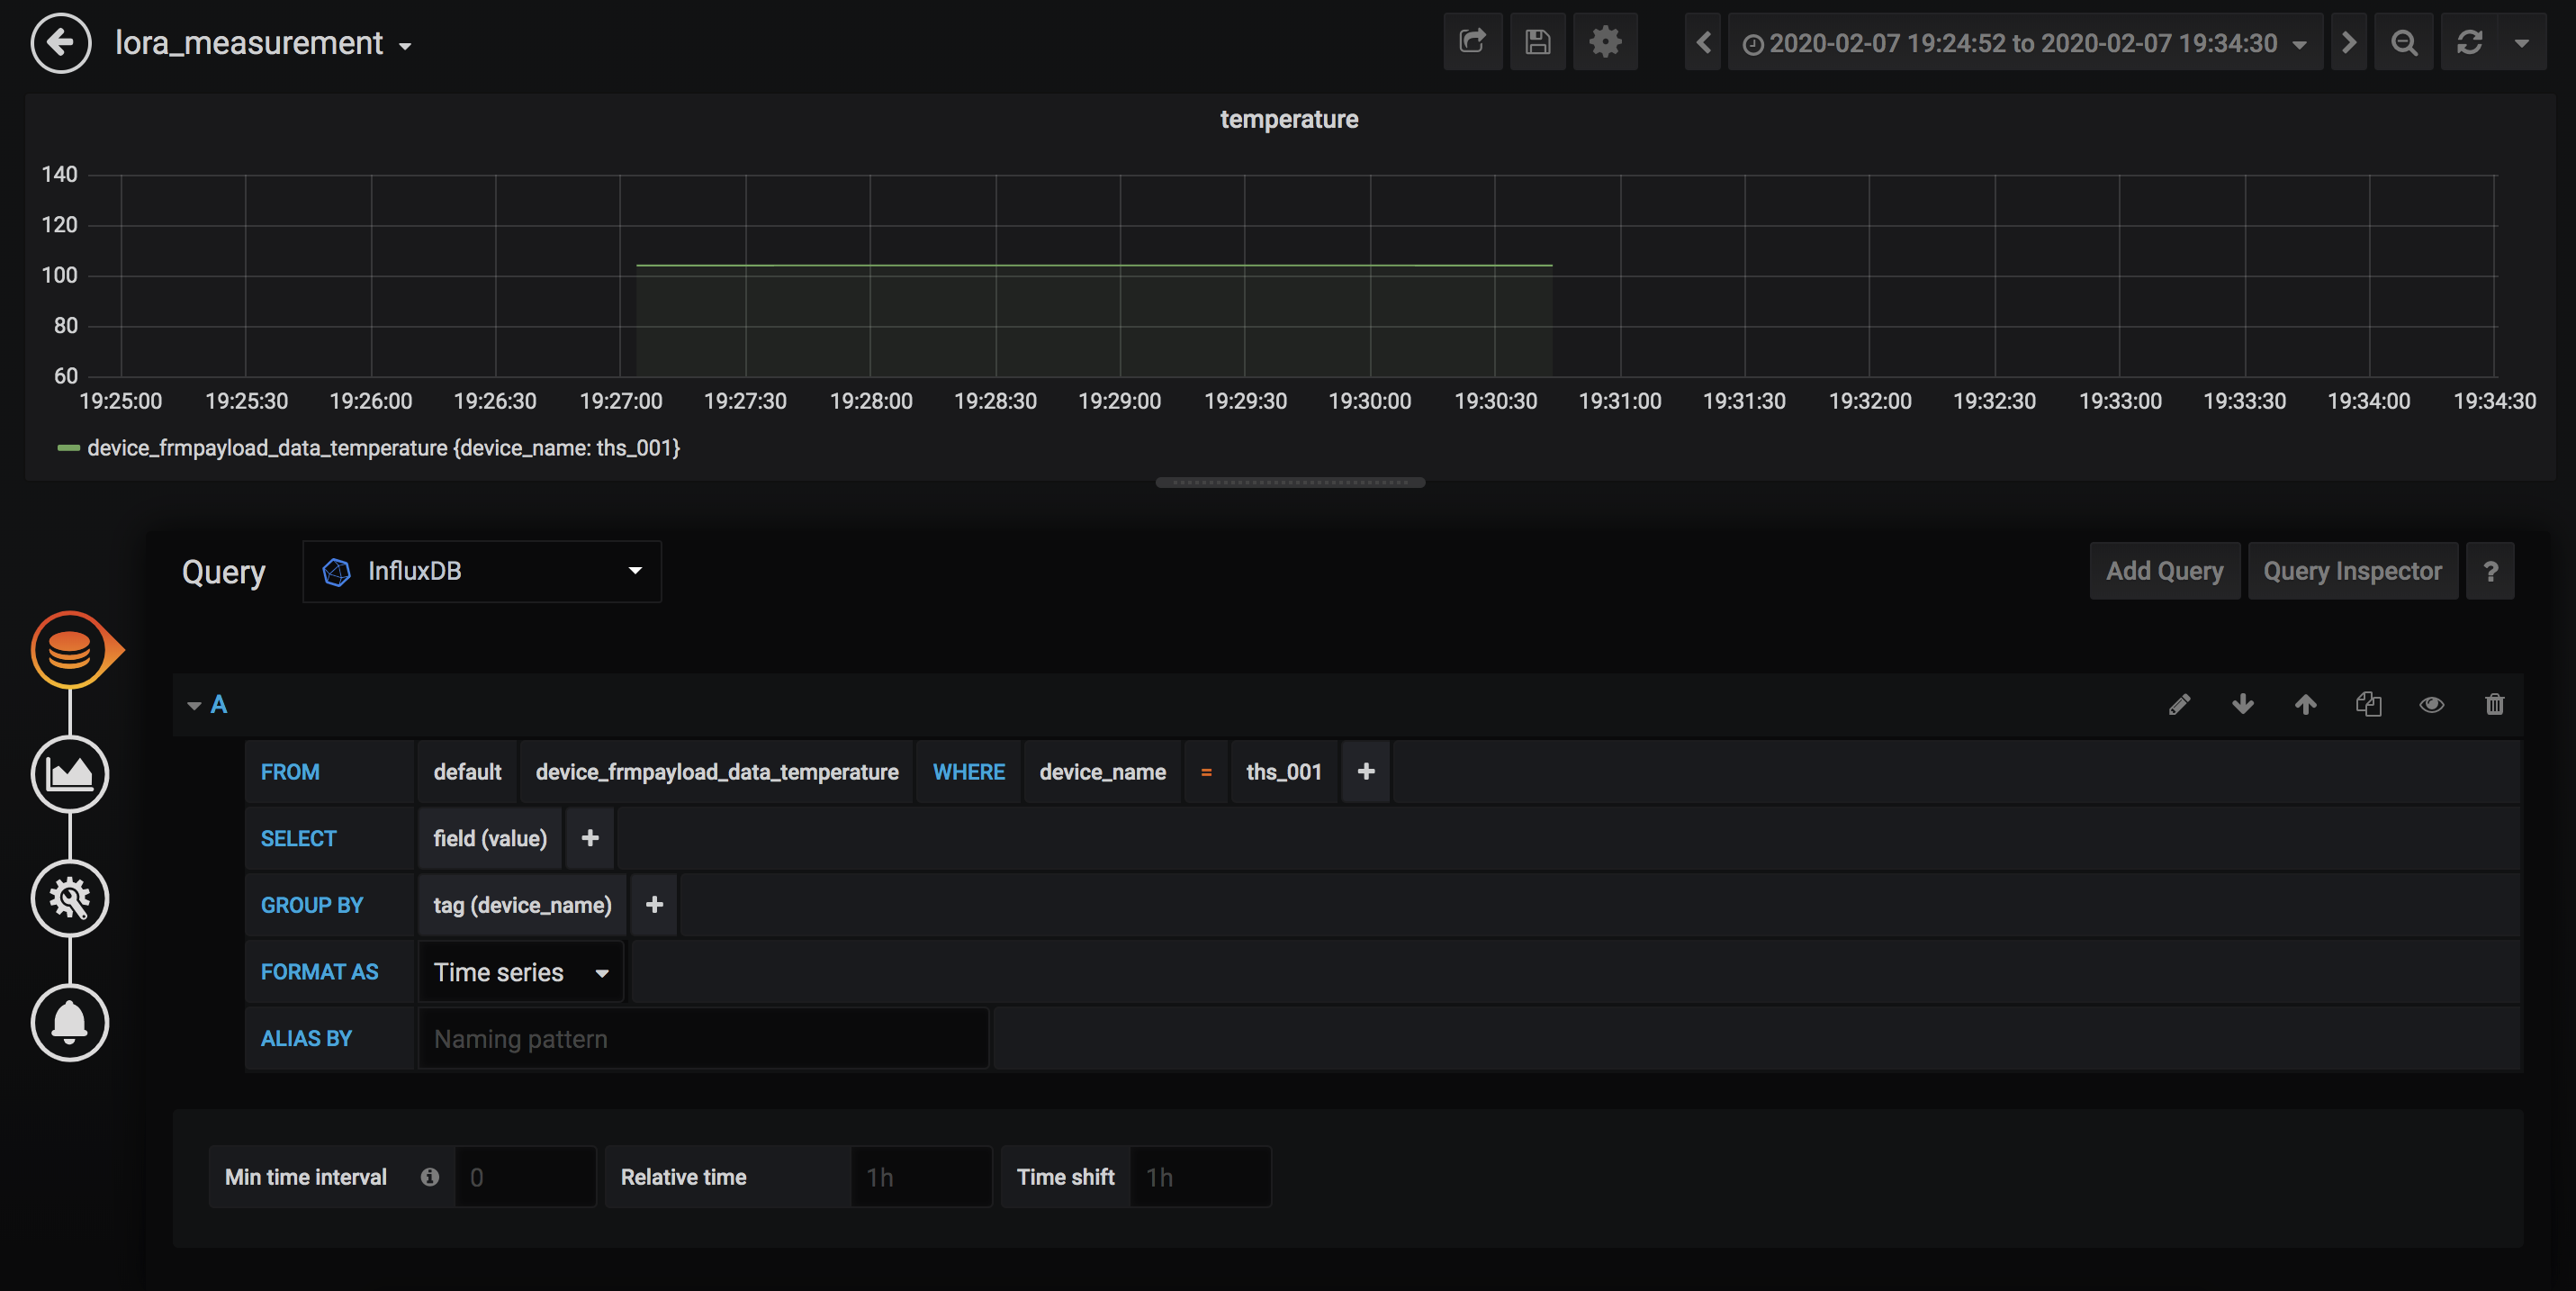Open the General panel settings wrench icon
Viewport: 2576px width, 1291px height.
[70, 898]
